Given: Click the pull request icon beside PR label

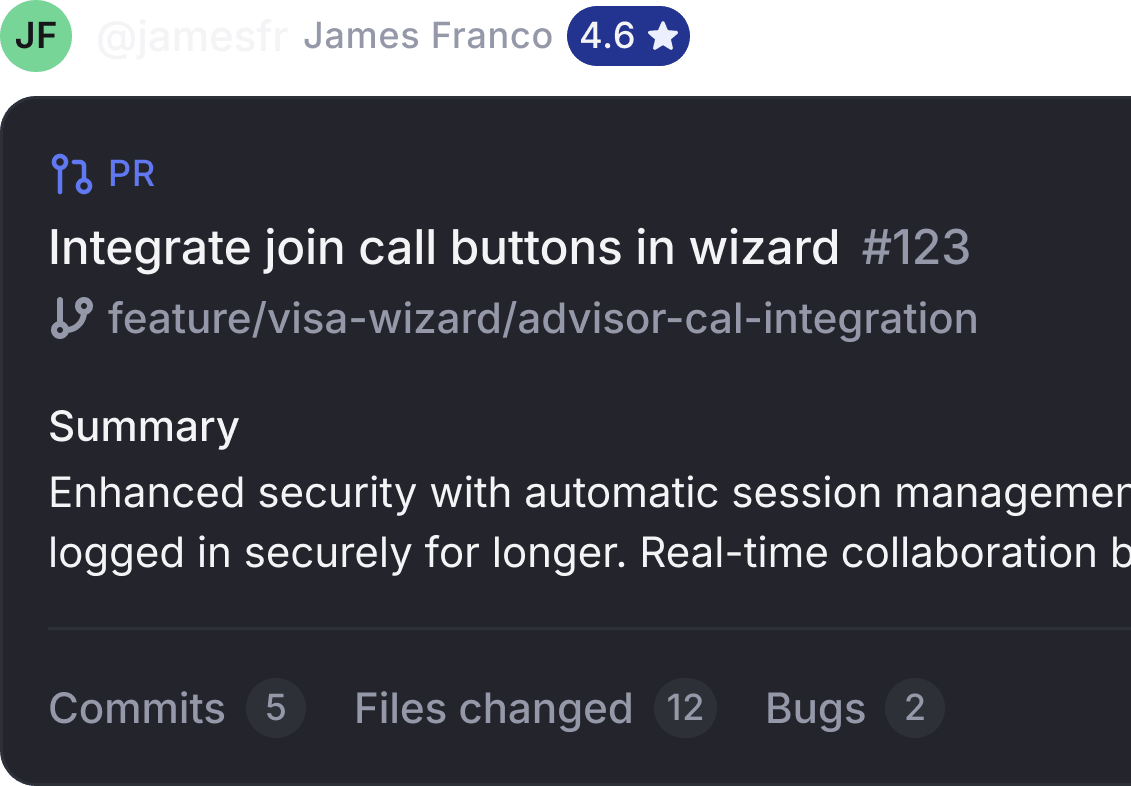Looking at the screenshot, I should point(70,173).
